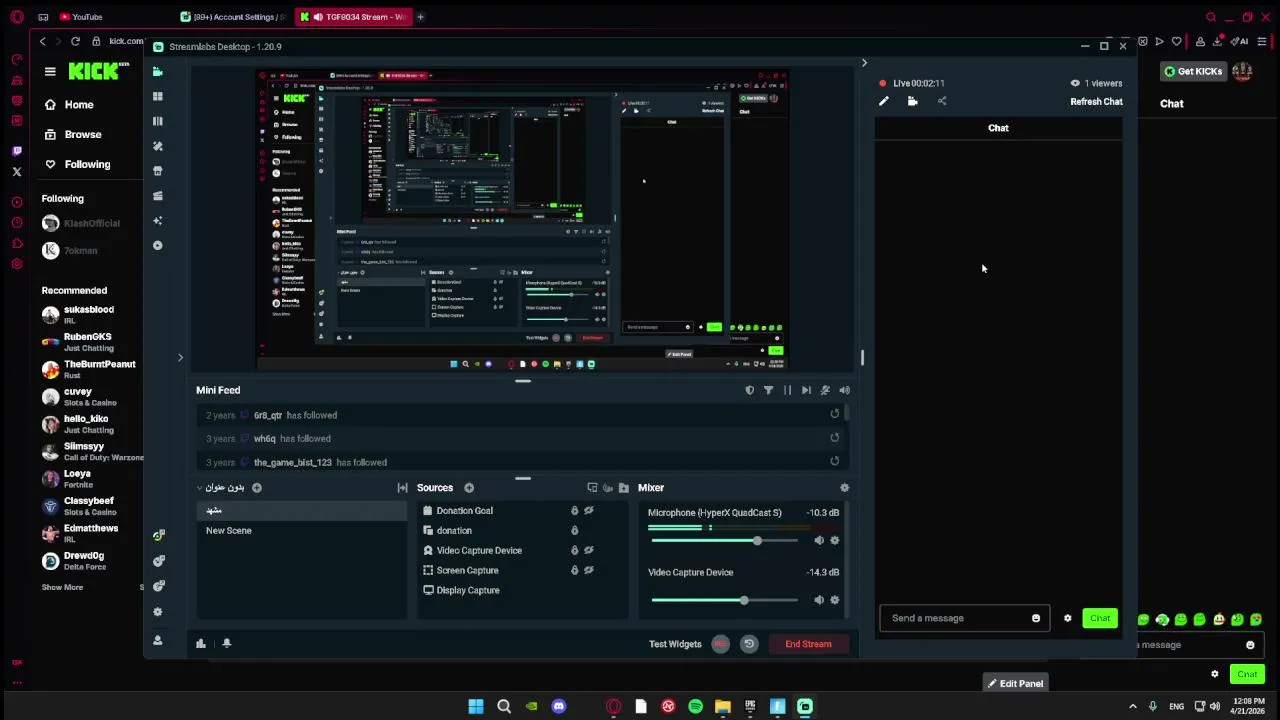Select the Display Capture source
The height and width of the screenshot is (720, 1280).
pyautogui.click(x=467, y=590)
